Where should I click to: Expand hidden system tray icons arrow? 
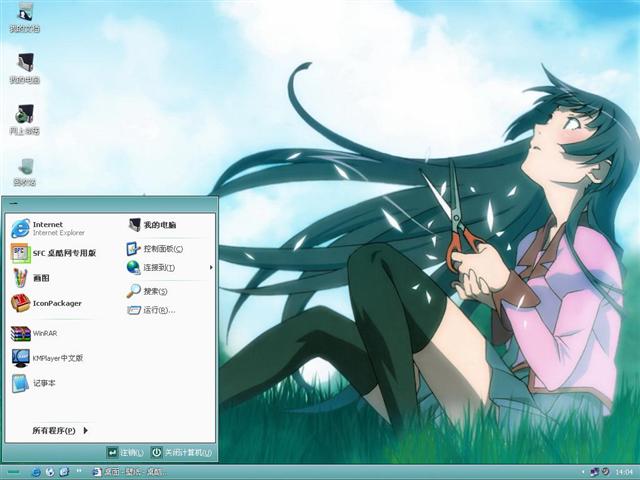tap(582, 471)
